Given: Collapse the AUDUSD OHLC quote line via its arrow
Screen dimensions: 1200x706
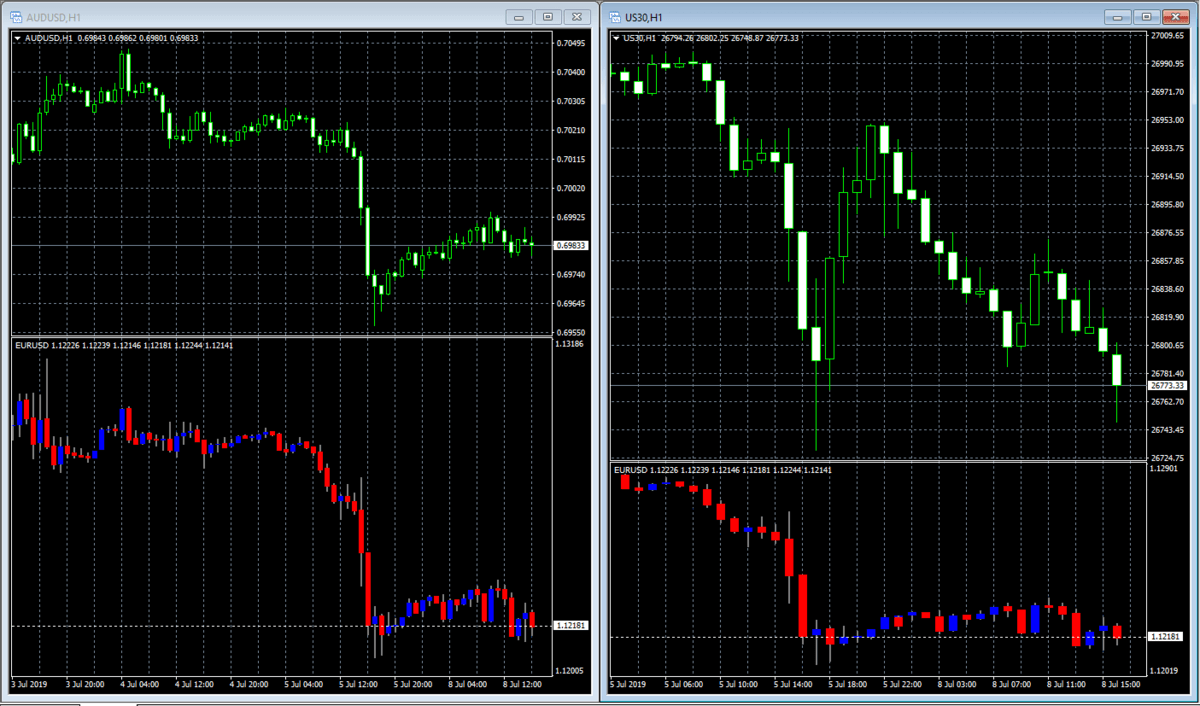Looking at the screenshot, I should click(17, 37).
